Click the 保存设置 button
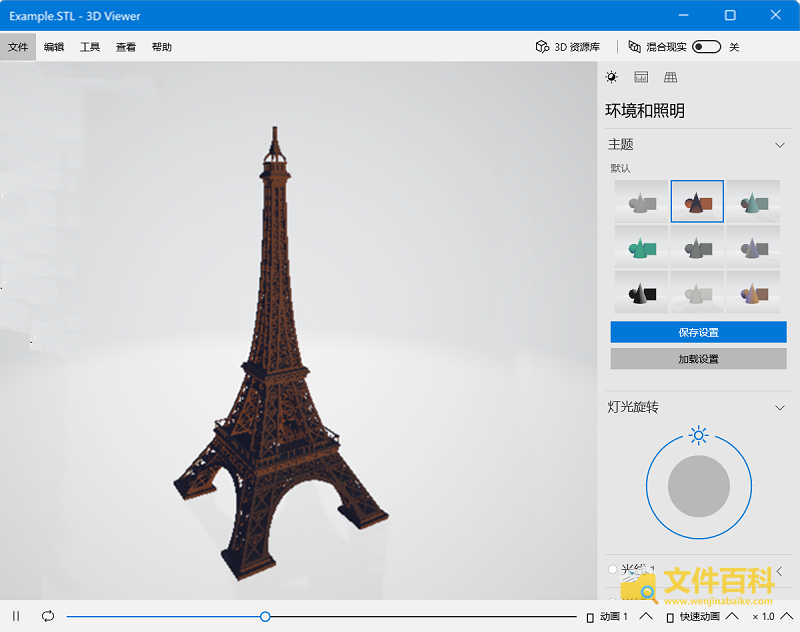The width and height of the screenshot is (800, 632). [698, 332]
